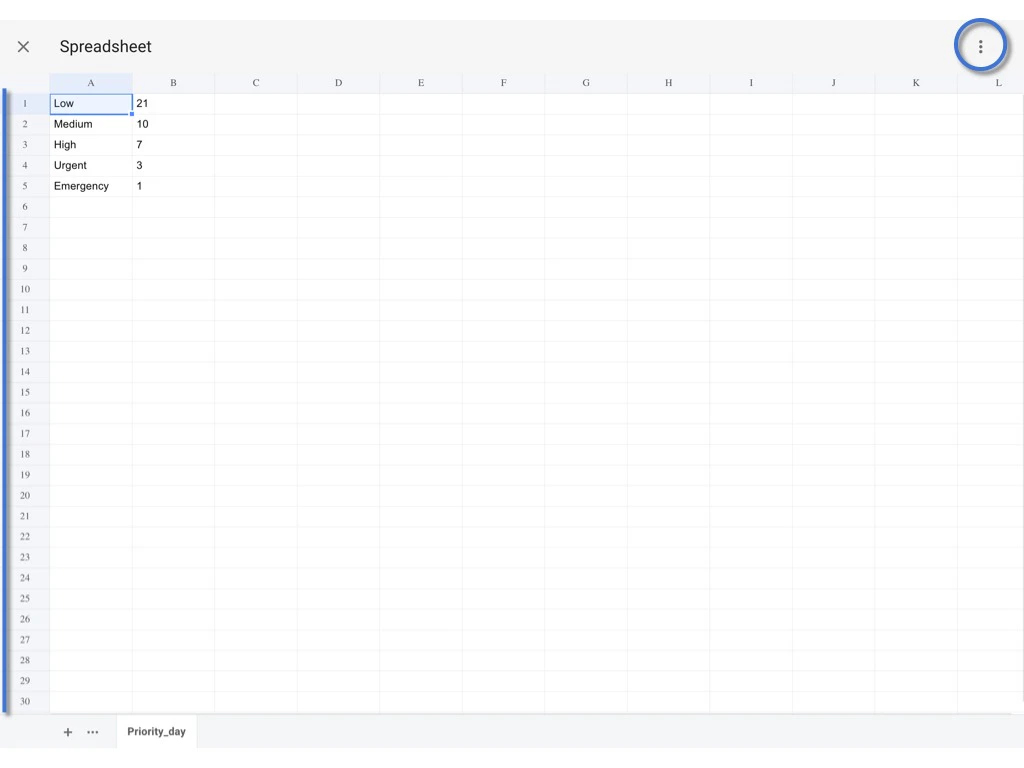This screenshot has height=768, width=1024.
Task: Open the three-dot overflow menu
Action: (x=981, y=46)
